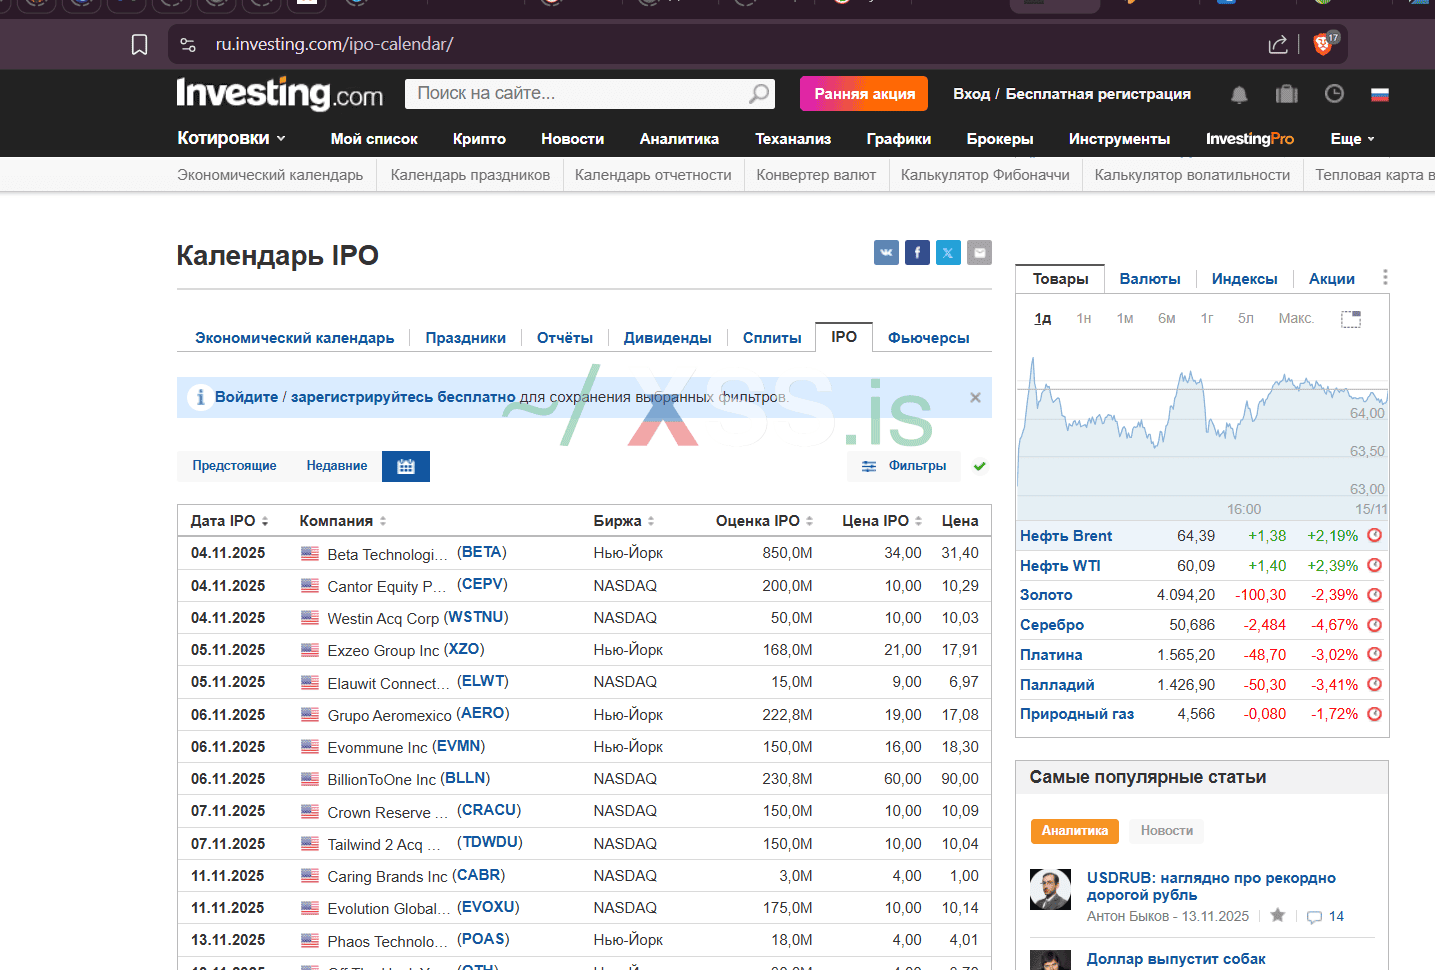1435x970 pixels.
Task: Open Brave Shields icon
Action: (x=1324, y=43)
